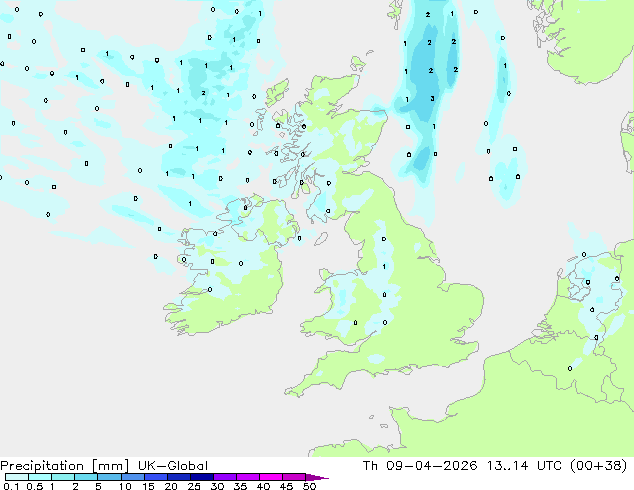Click the "3" precipitation value on map
This screenshot has height=490, width=634.
coord(432,99)
